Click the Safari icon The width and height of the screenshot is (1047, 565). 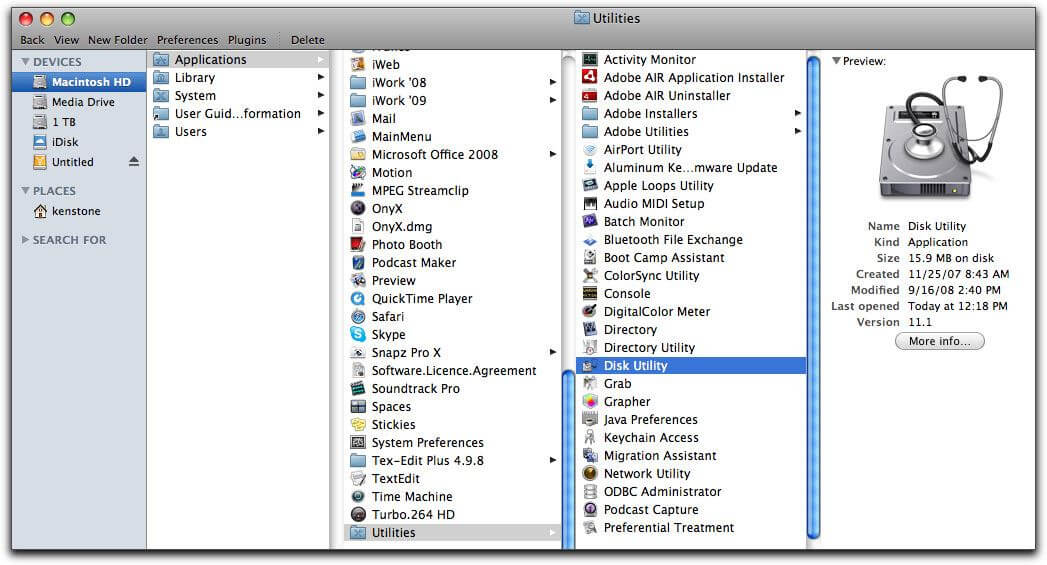point(358,317)
